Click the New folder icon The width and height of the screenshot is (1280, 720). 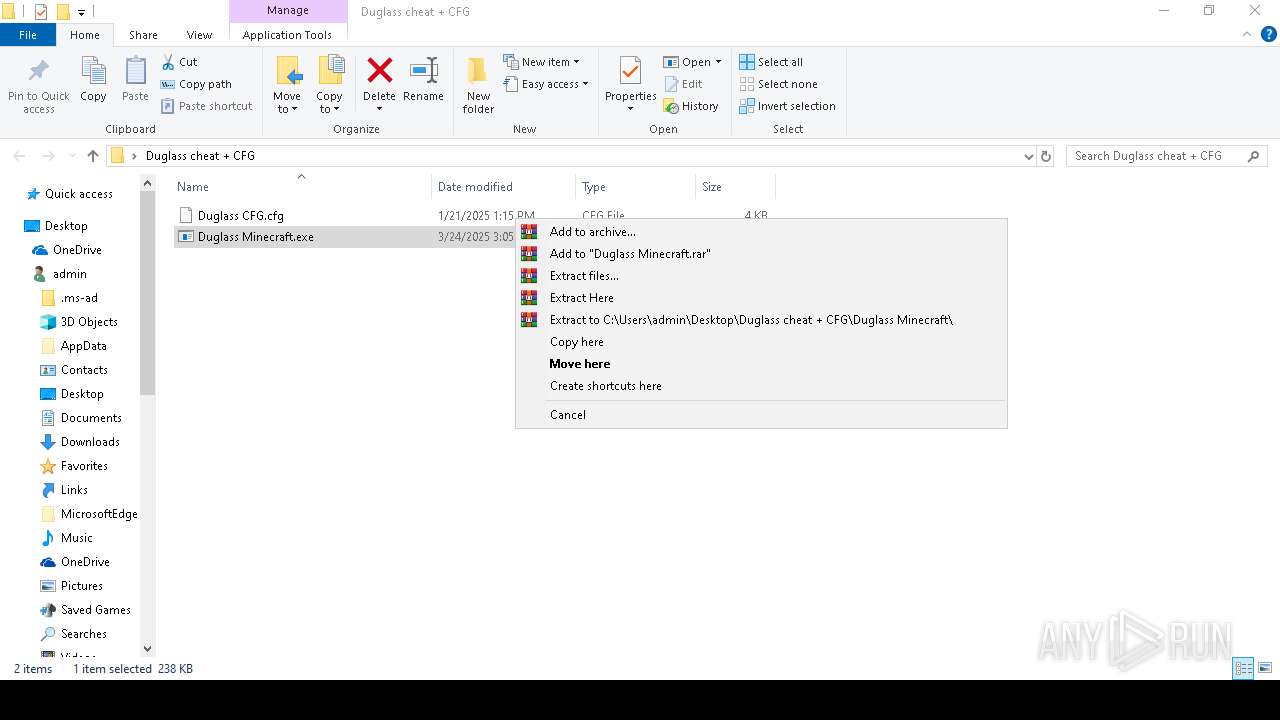pos(478,70)
